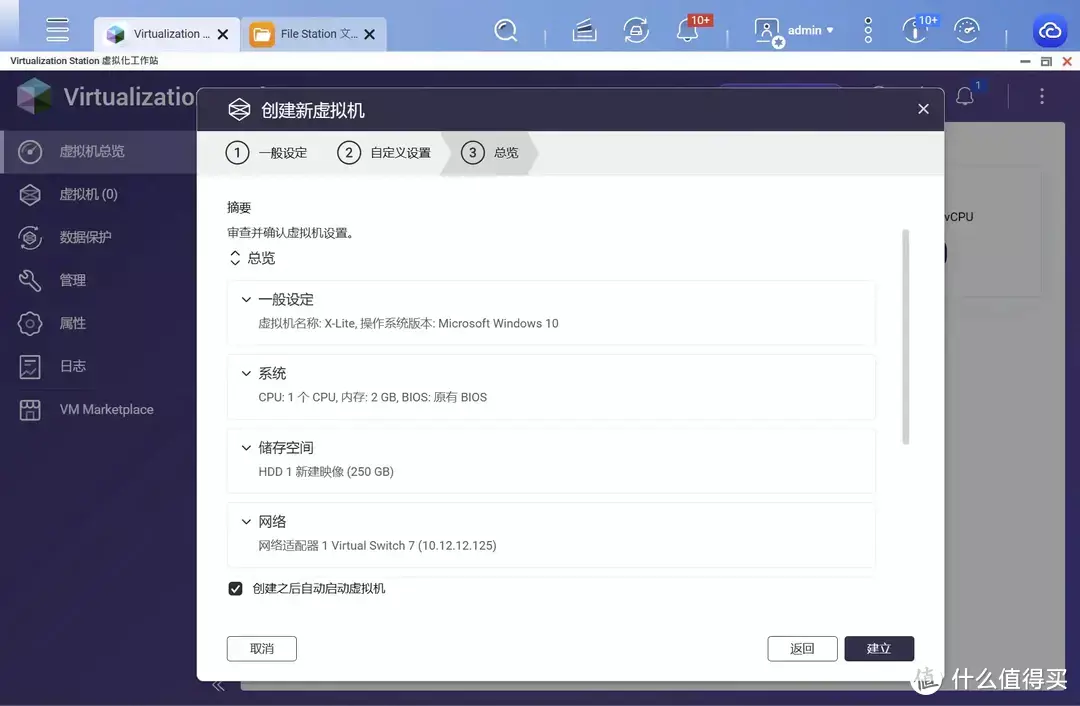Open VM Marketplace in the sidebar
Image resolution: width=1080 pixels, height=706 pixels.
click(x=98, y=409)
